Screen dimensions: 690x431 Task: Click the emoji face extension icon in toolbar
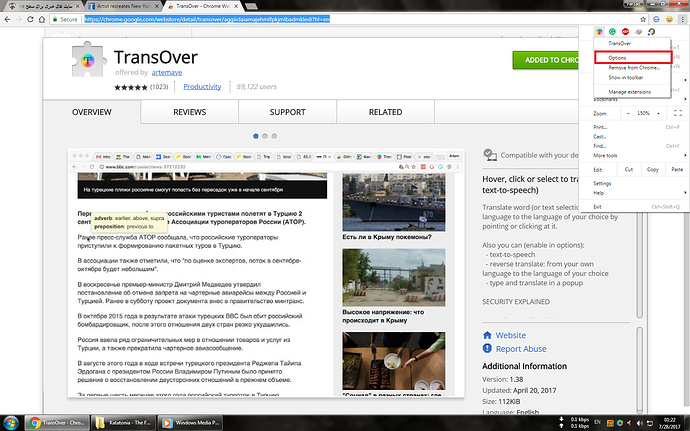[669, 19]
